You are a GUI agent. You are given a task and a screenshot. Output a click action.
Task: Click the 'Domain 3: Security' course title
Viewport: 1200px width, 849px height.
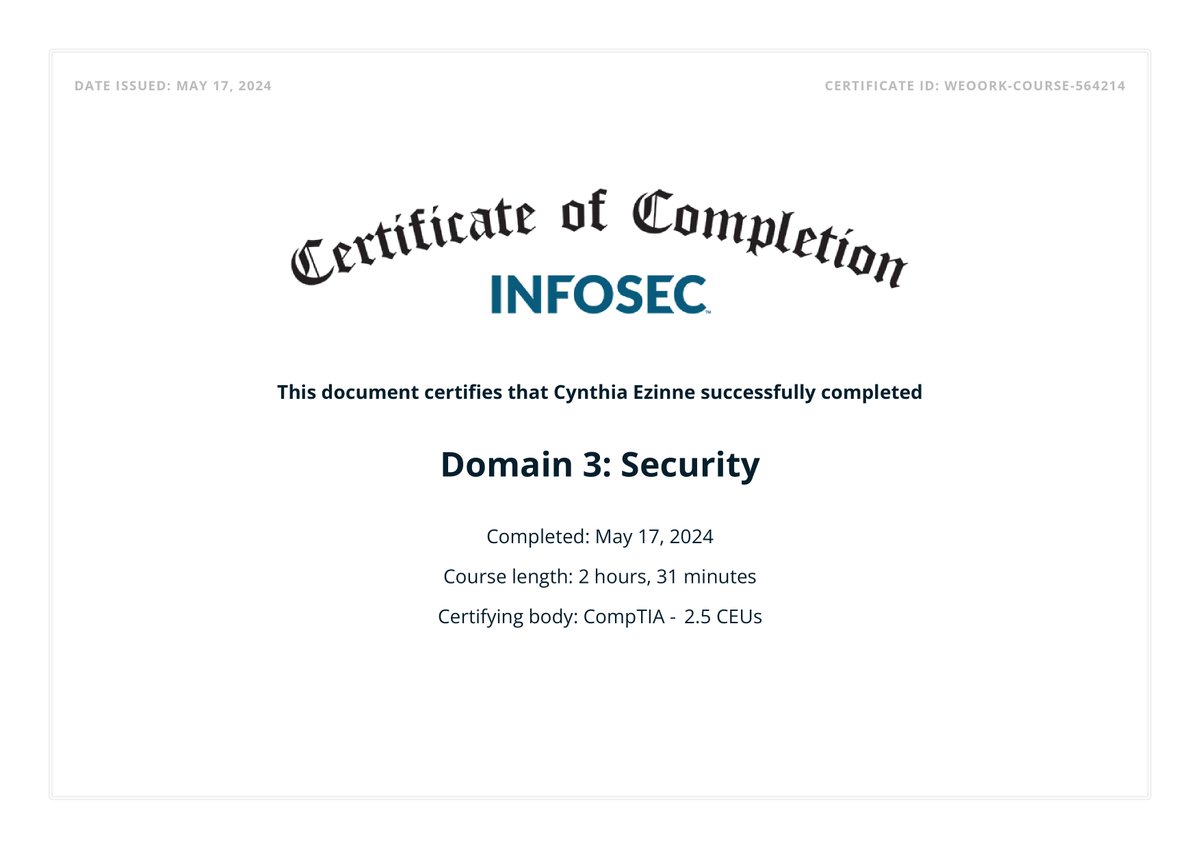coord(600,465)
